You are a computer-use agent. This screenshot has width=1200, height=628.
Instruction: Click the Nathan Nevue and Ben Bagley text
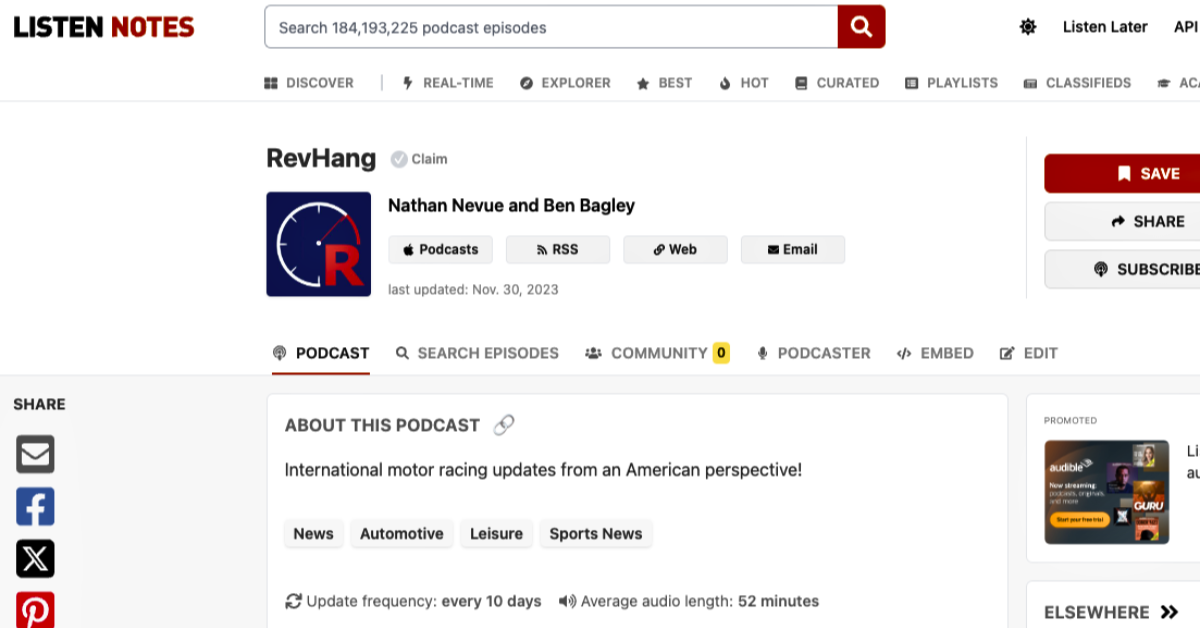coord(511,206)
